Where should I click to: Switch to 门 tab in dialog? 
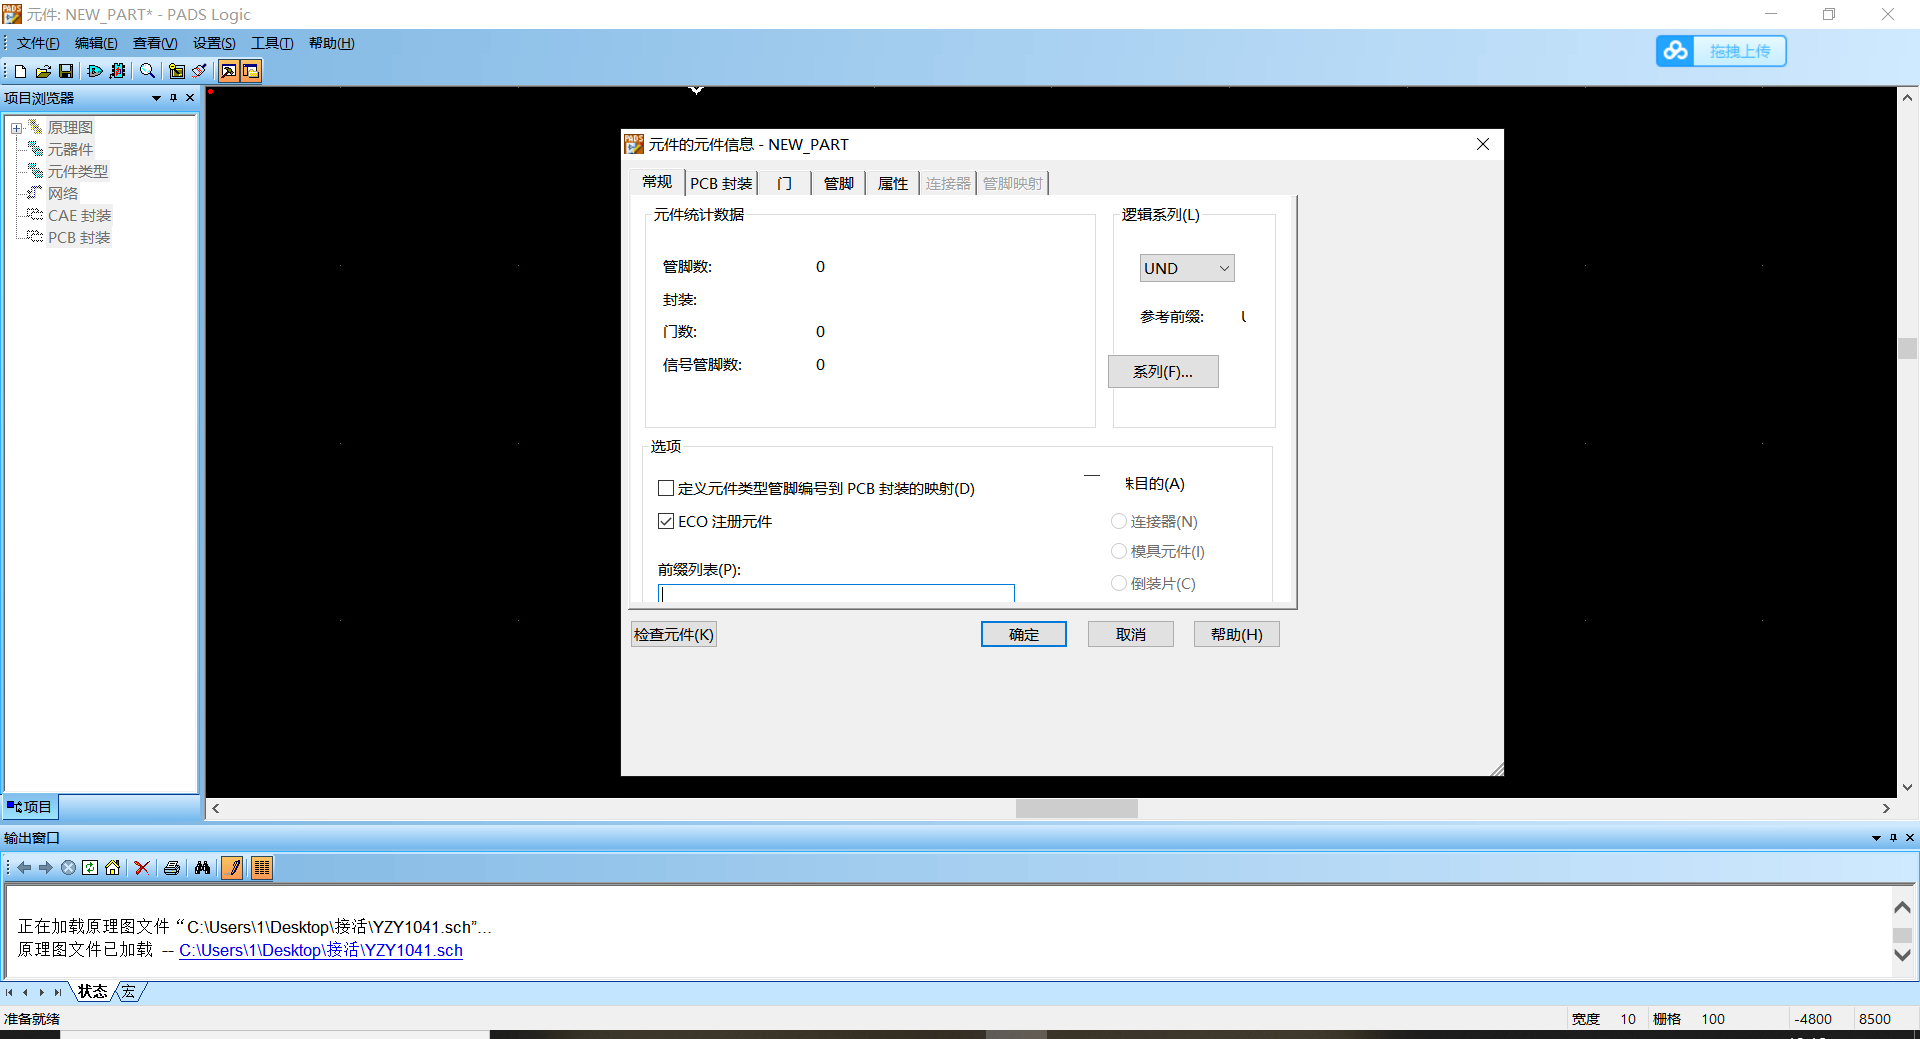tap(784, 183)
